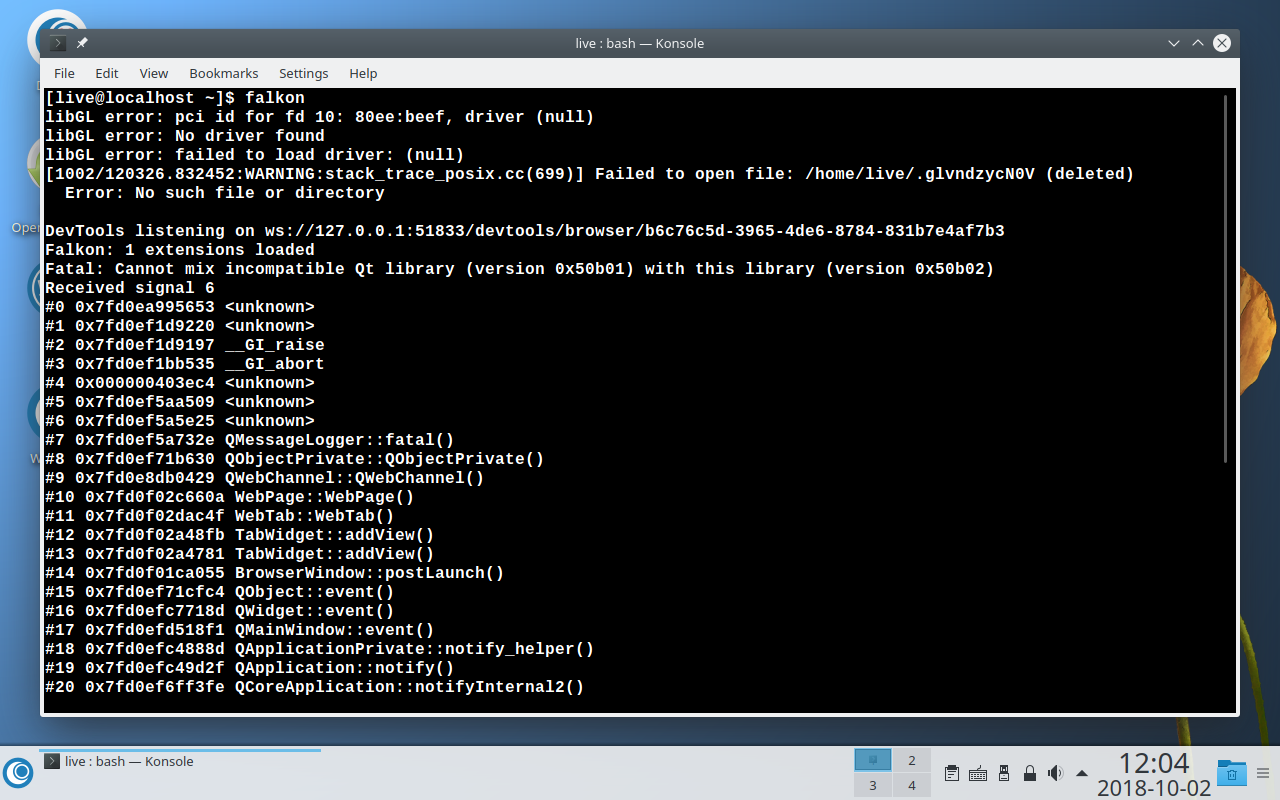Expand hidden system tray icons arrow

1082,773
